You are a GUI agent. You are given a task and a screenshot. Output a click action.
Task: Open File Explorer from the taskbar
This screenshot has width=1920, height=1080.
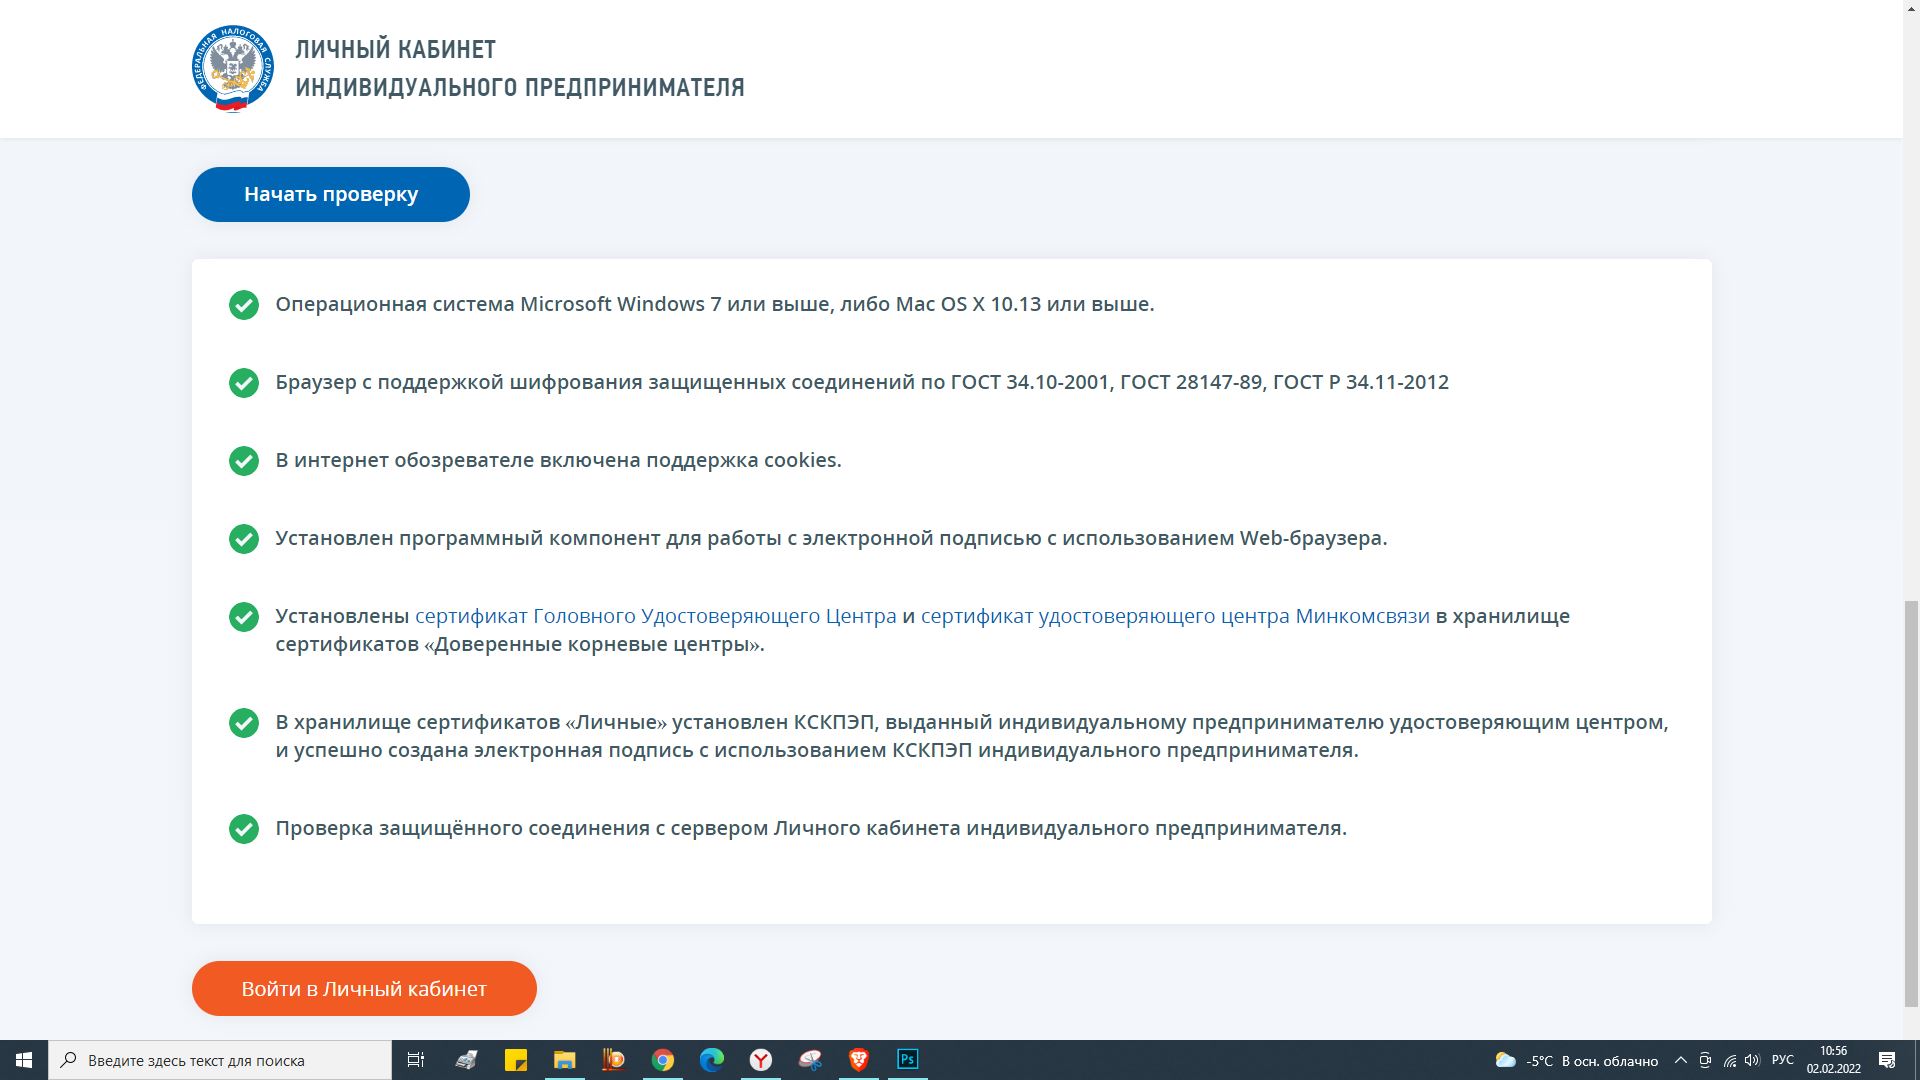click(564, 1060)
